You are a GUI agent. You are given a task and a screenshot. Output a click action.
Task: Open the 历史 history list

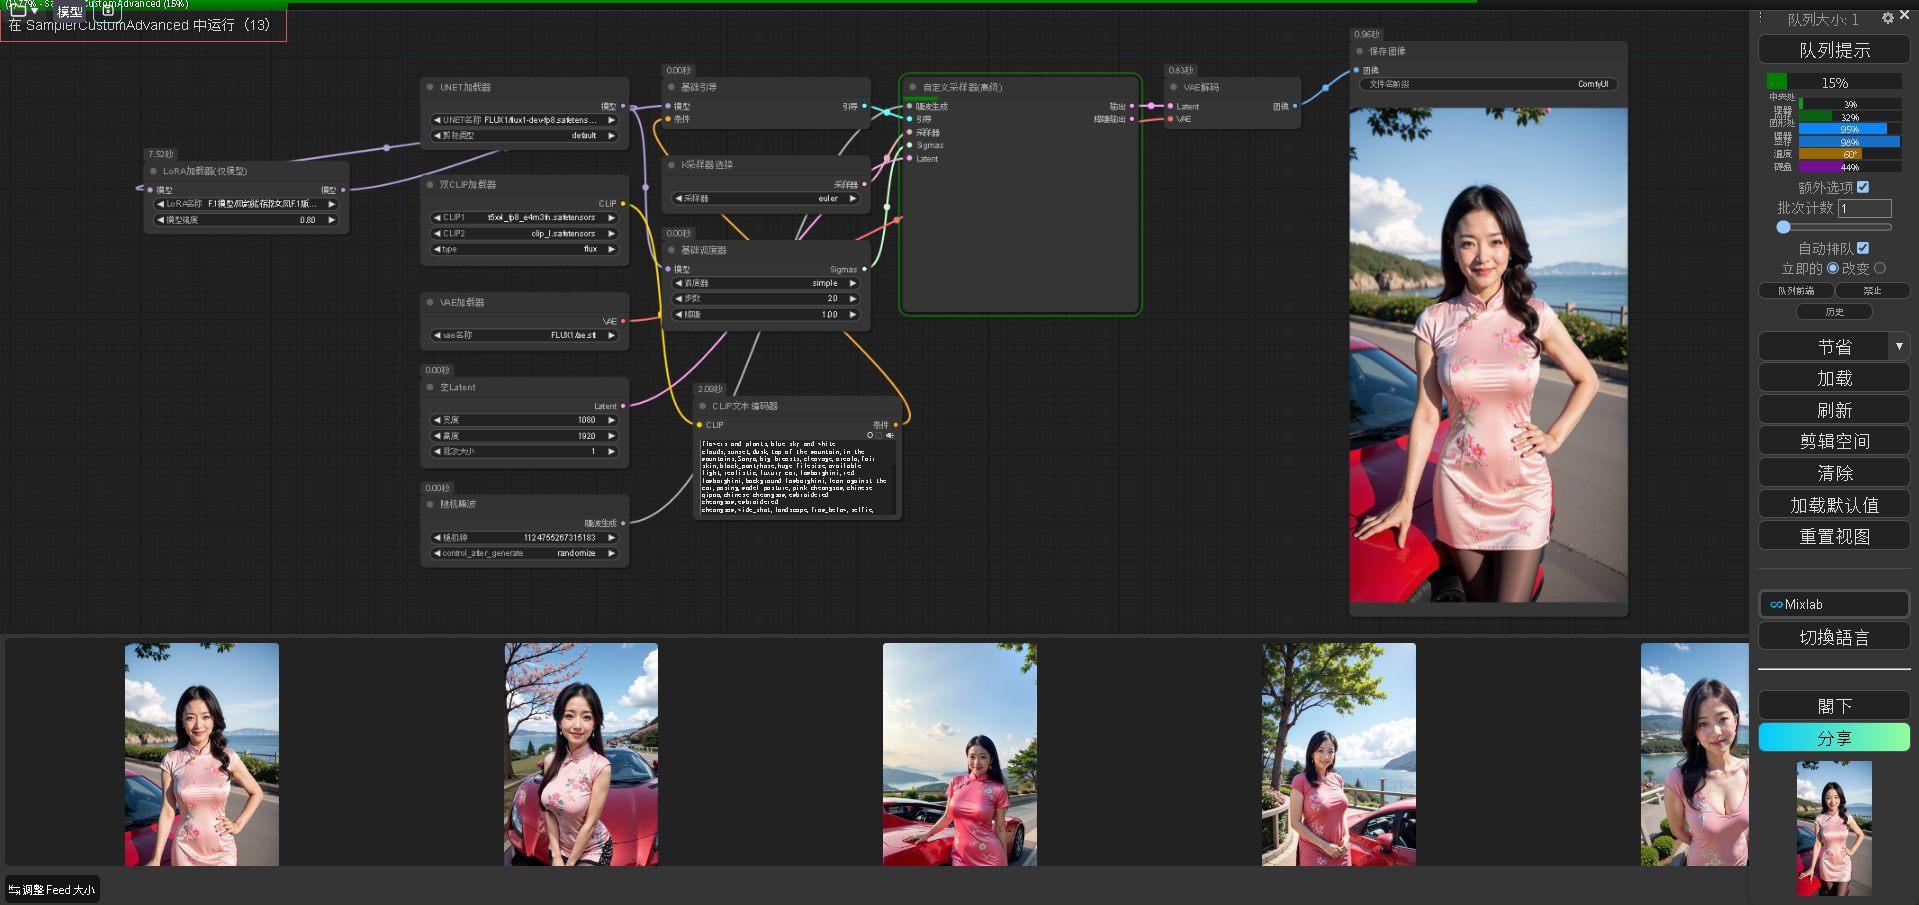click(x=1834, y=312)
